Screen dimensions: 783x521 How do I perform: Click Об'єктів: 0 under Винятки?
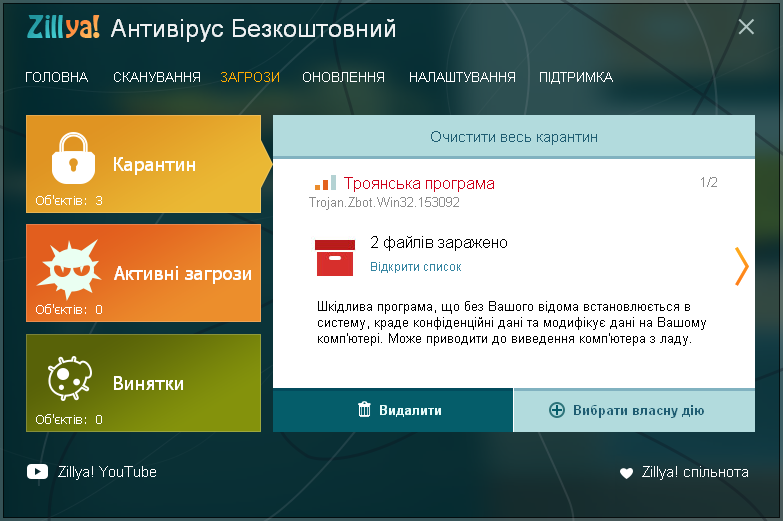(x=69, y=420)
